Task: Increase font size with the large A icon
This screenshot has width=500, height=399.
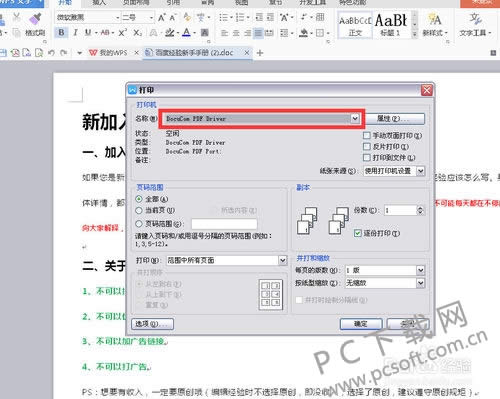Action: (161, 17)
